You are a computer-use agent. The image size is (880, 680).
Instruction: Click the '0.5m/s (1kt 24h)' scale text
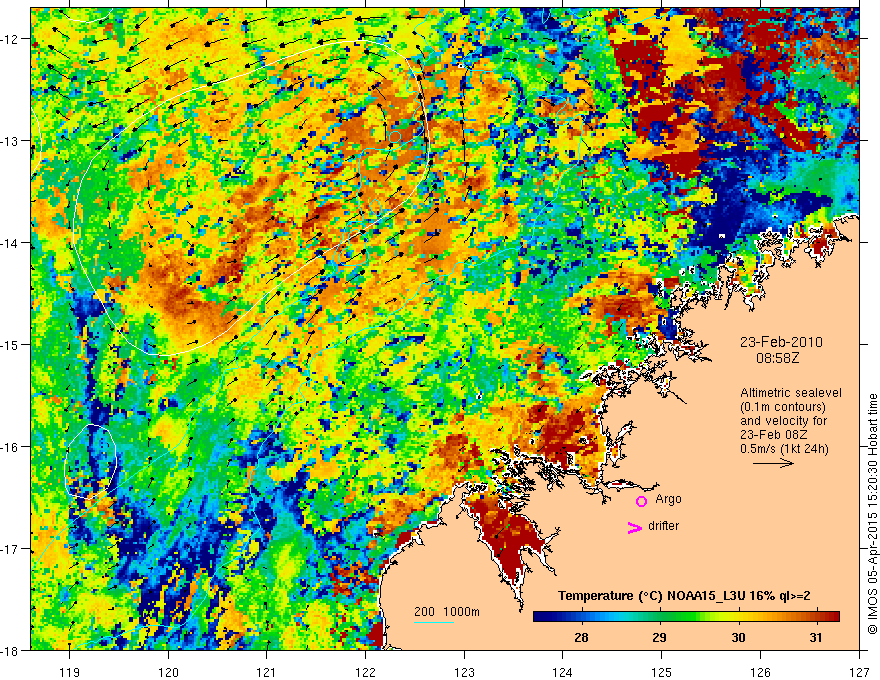click(784, 449)
